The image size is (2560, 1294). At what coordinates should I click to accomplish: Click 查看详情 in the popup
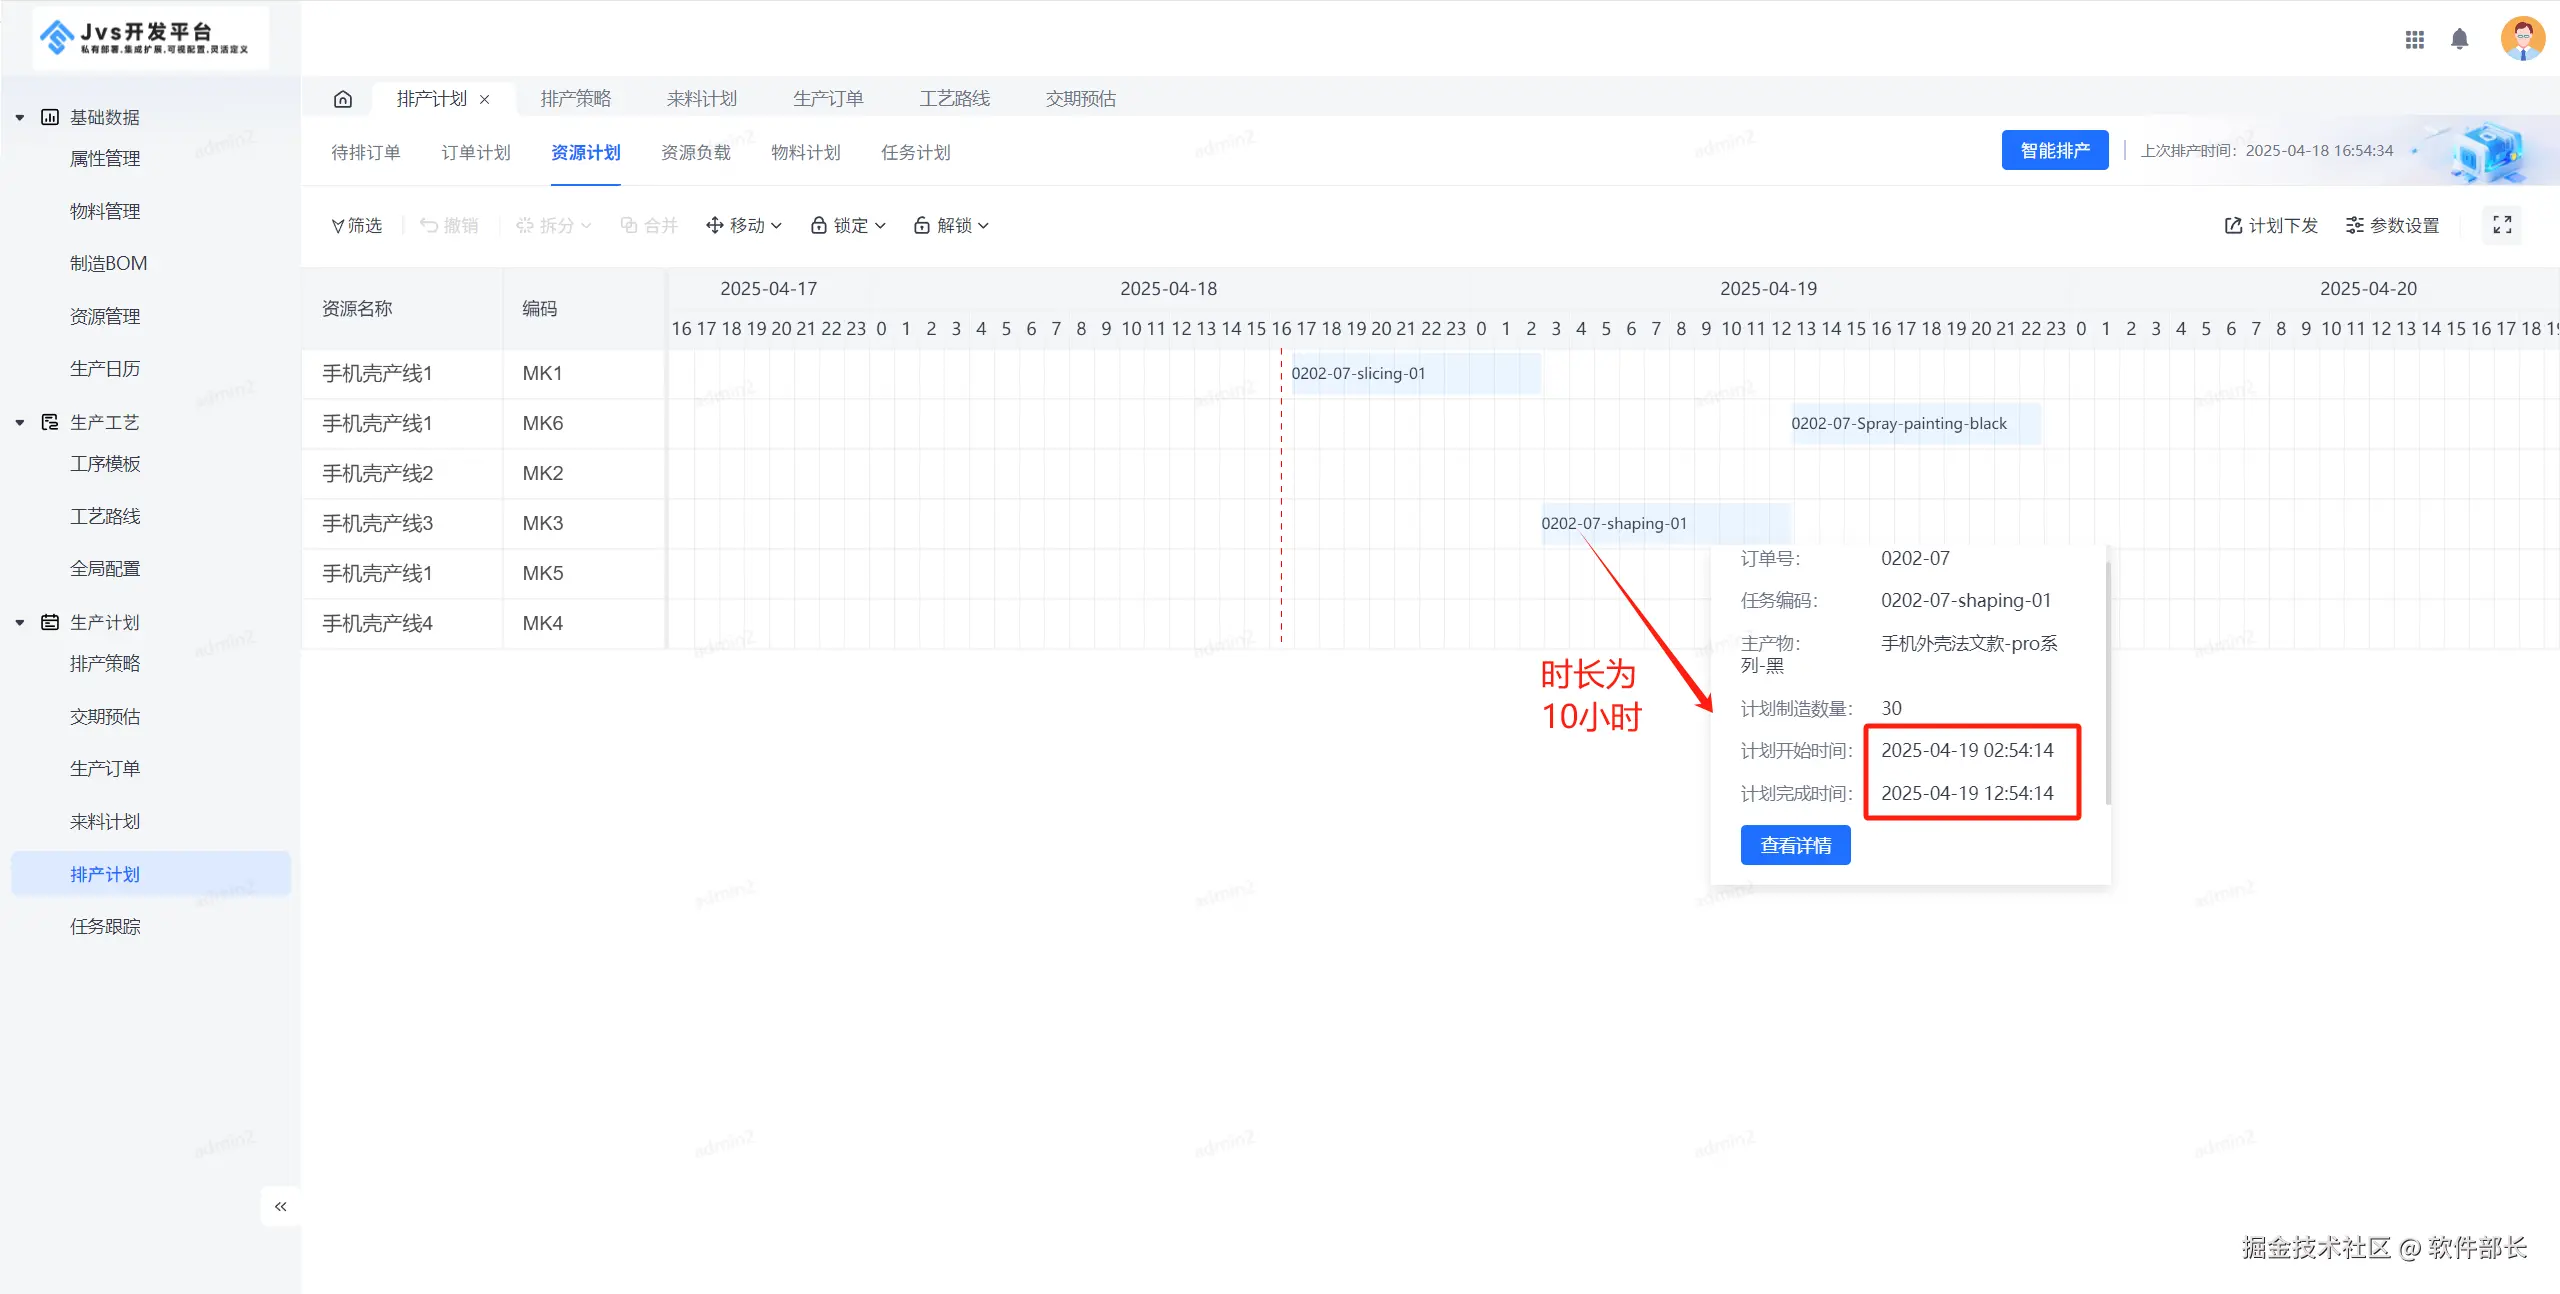click(1795, 845)
